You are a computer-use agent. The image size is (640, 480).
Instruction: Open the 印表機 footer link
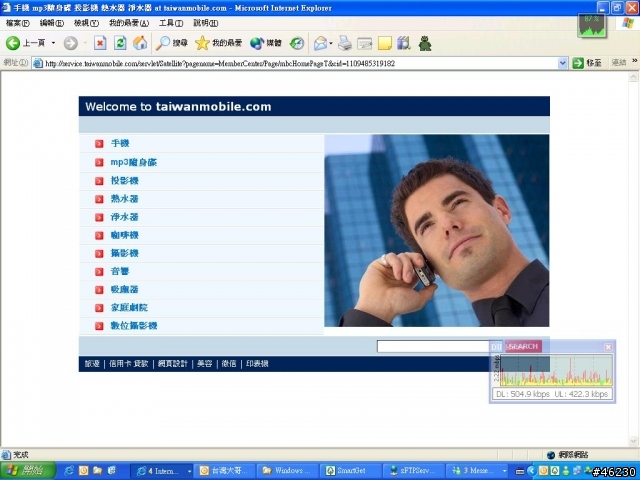click(x=257, y=364)
